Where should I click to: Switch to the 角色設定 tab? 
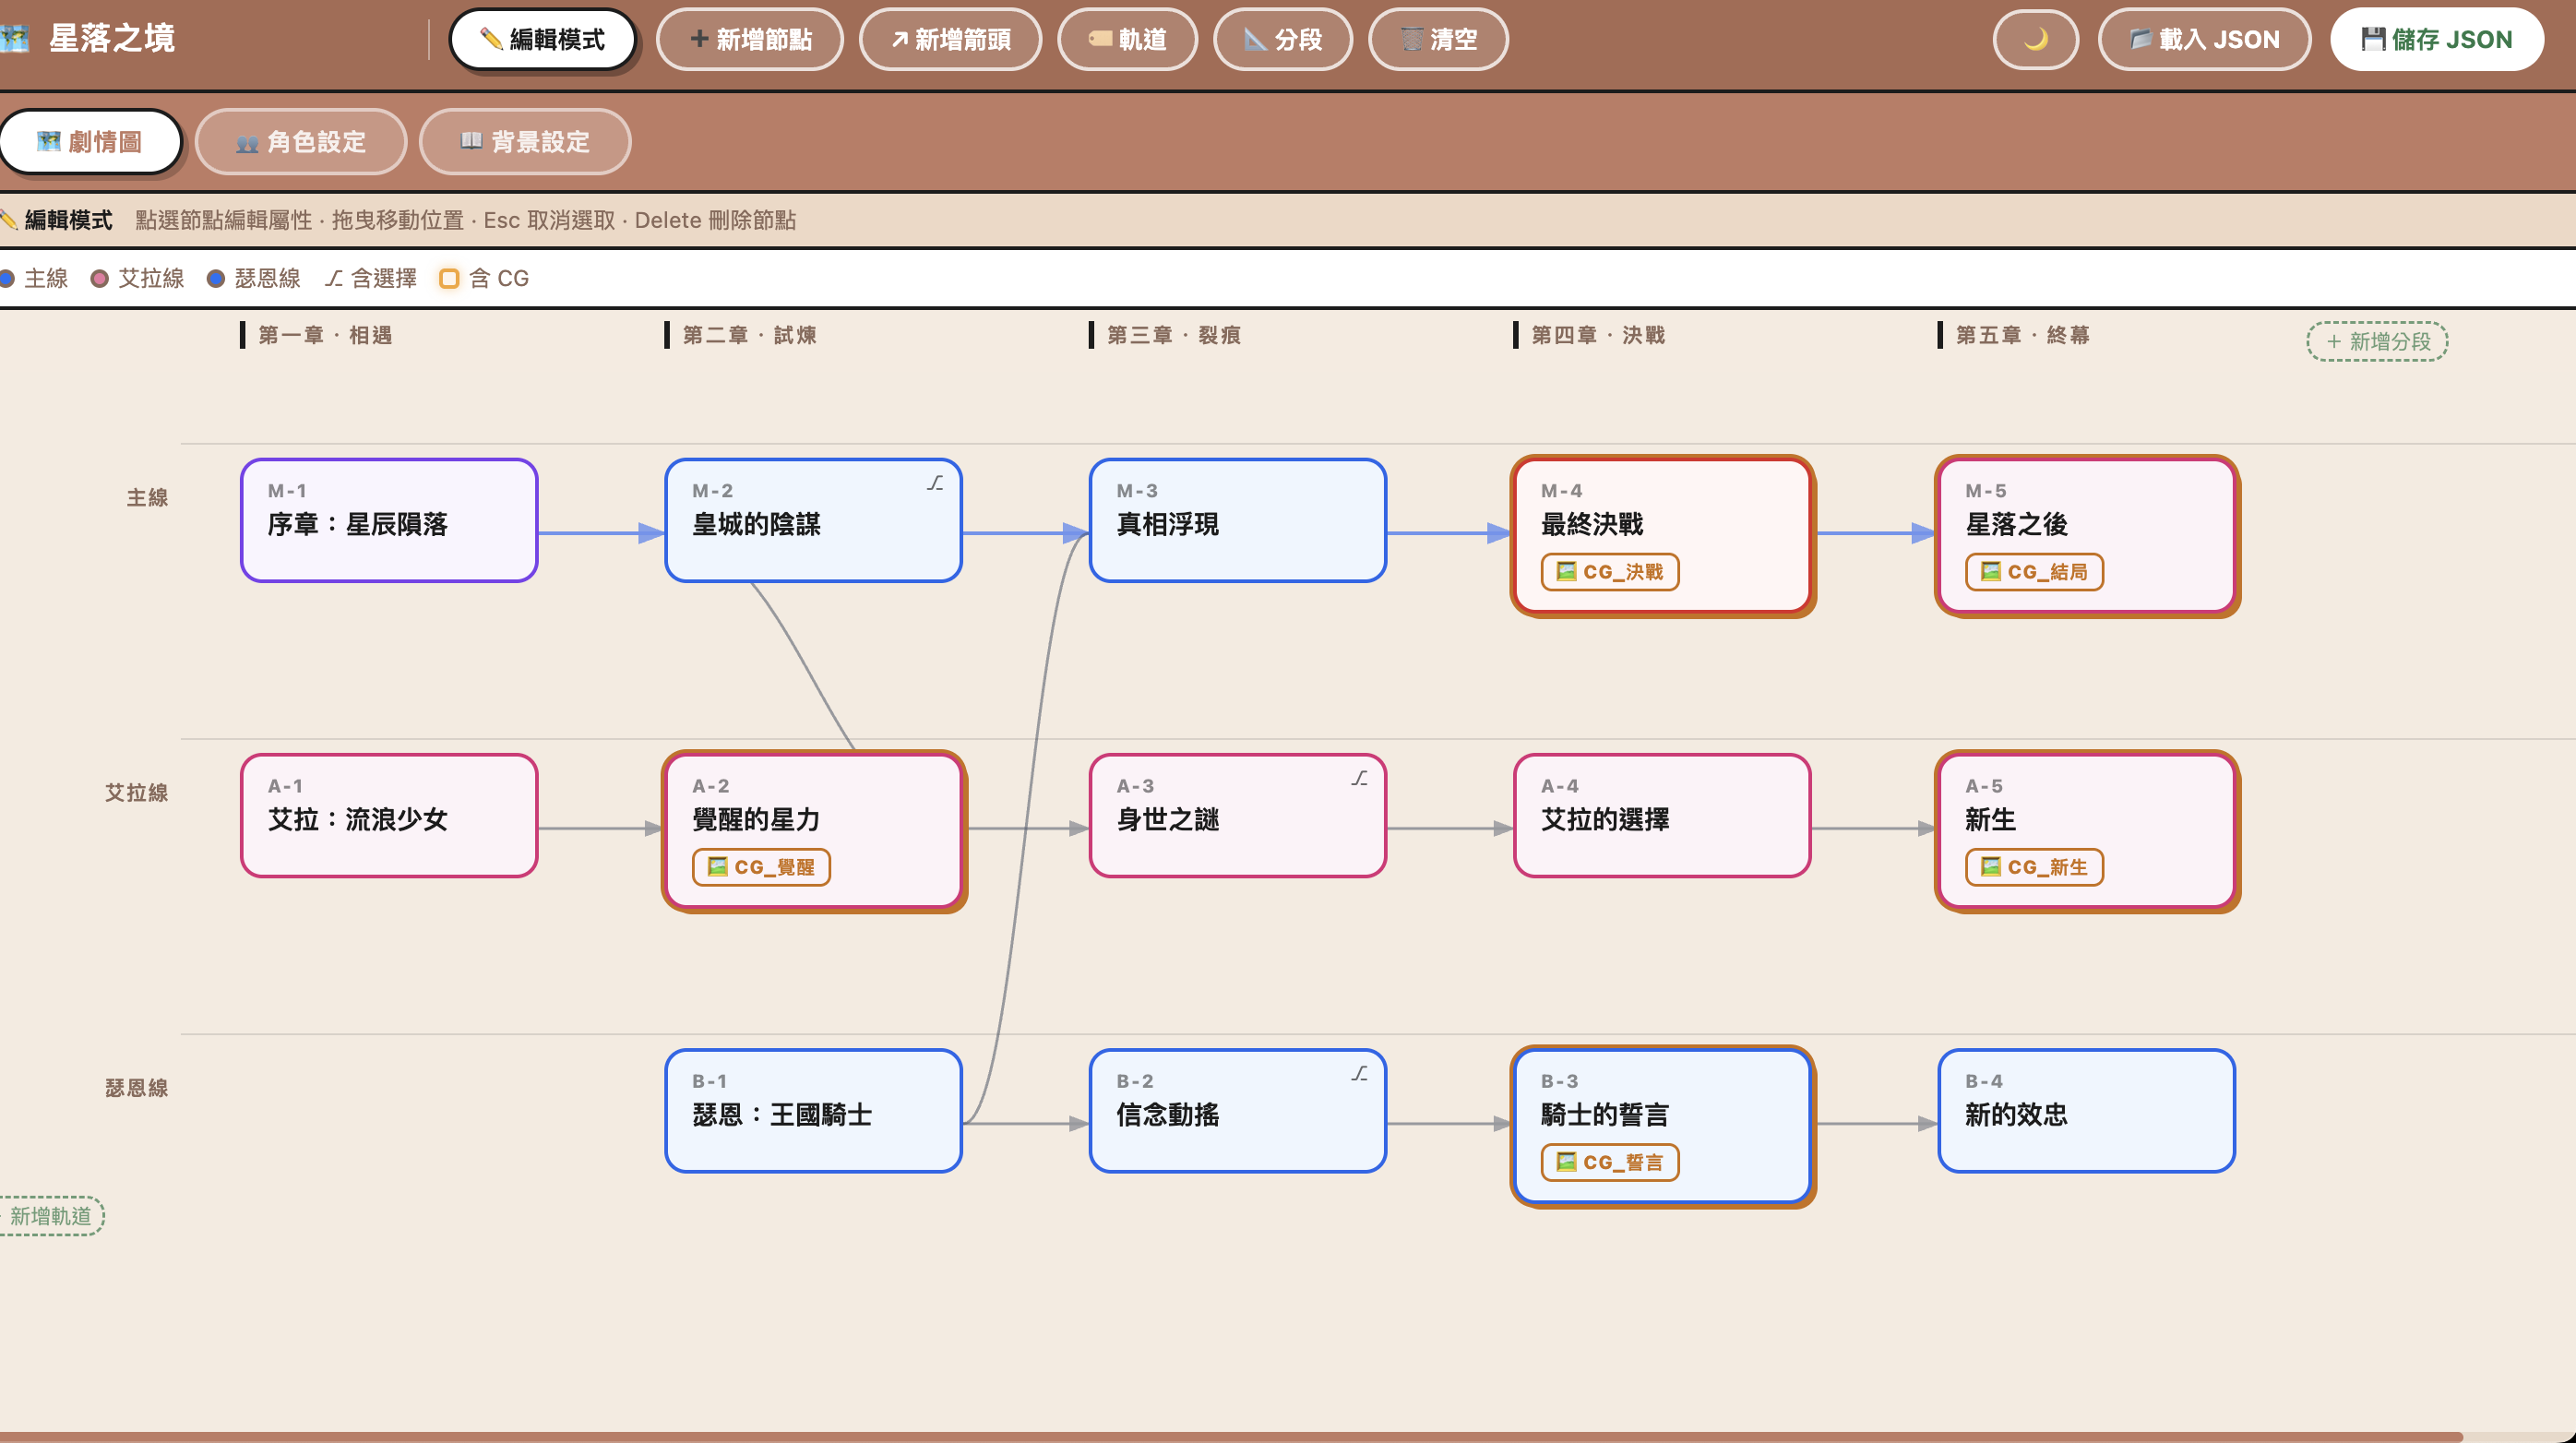[x=301, y=142]
